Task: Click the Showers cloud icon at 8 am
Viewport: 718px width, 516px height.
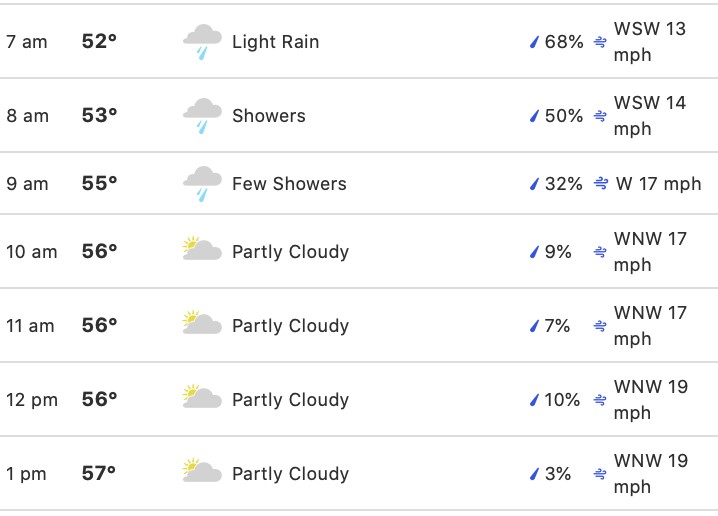Action: [202, 116]
